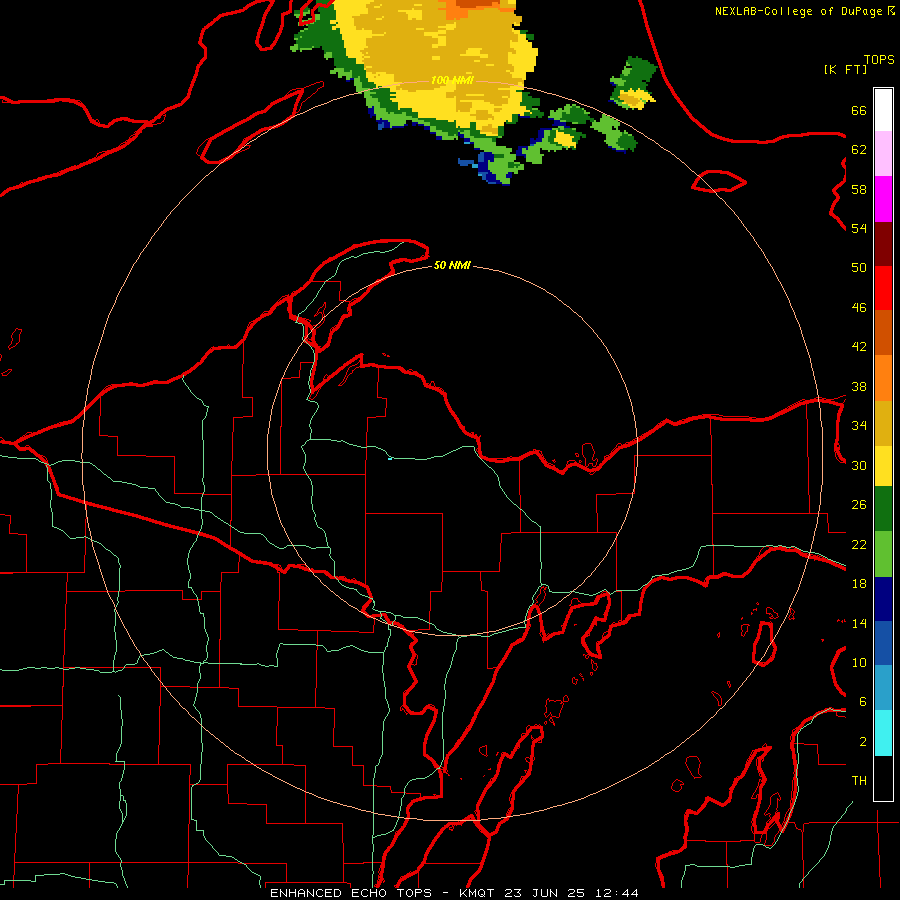
Task: Click the 26 legend value
Action: [x=859, y=505]
